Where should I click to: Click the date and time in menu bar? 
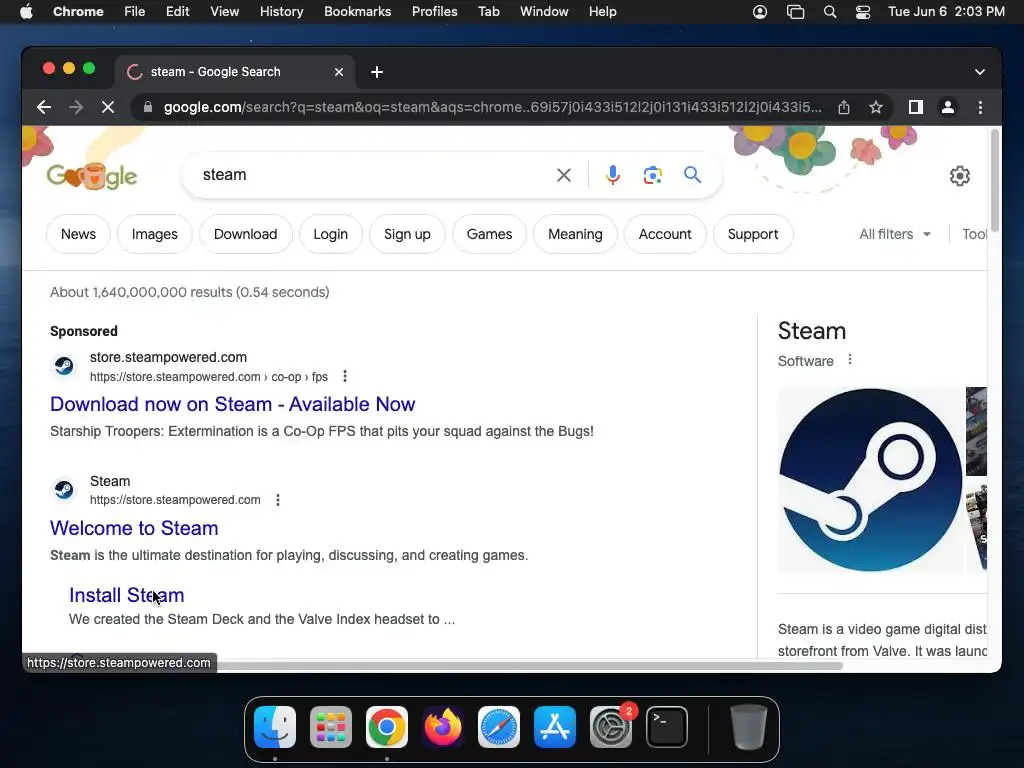[x=946, y=12]
